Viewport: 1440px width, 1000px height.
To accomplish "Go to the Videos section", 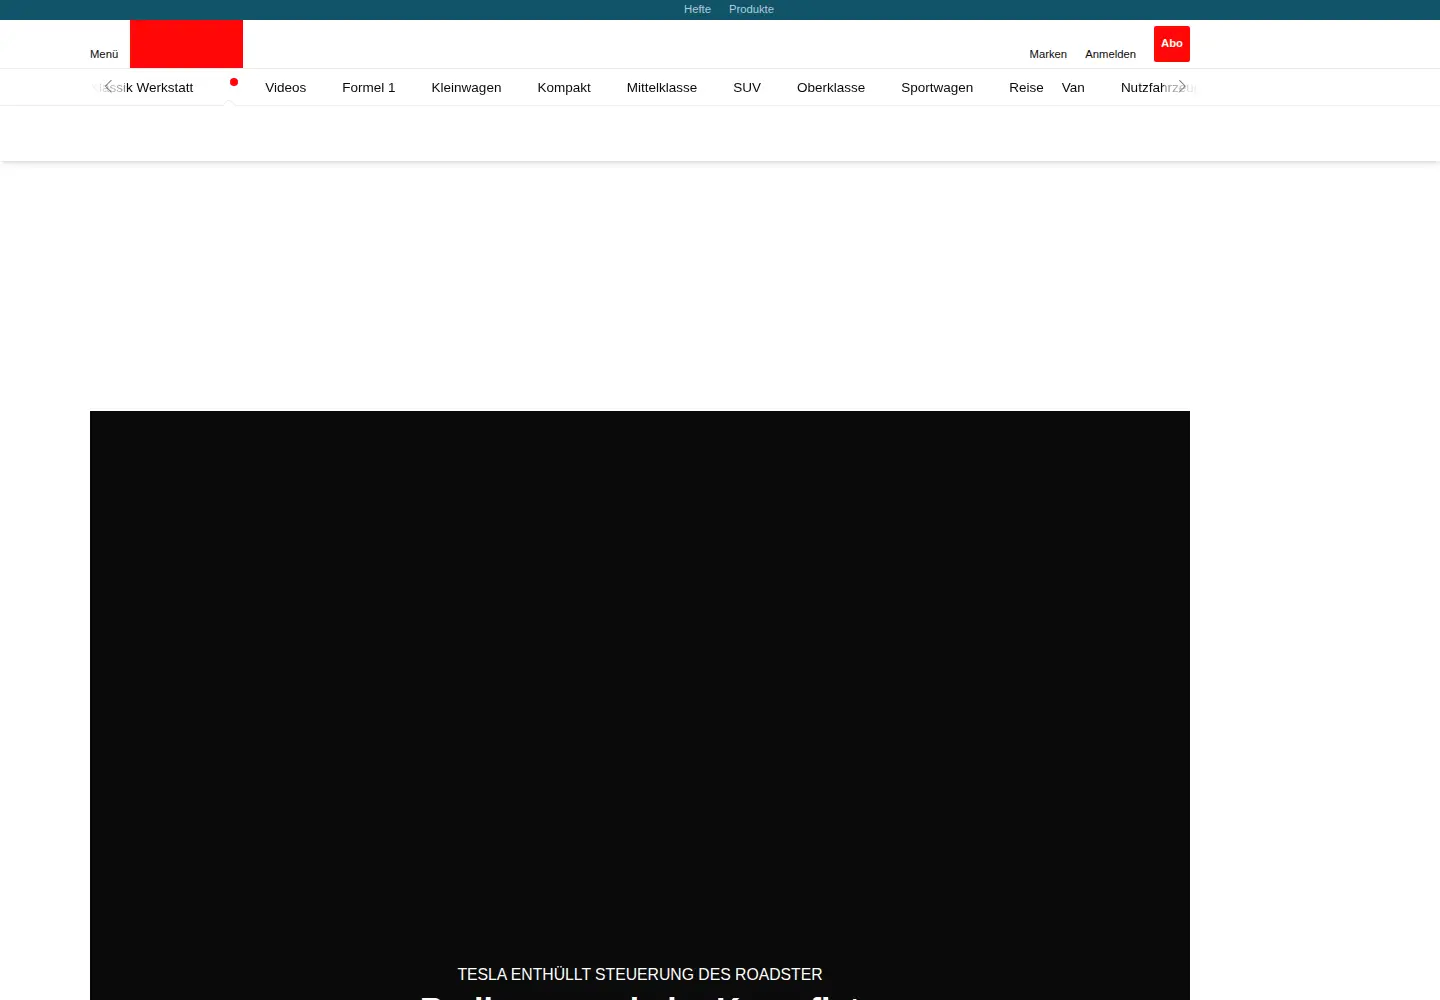I will click(285, 88).
